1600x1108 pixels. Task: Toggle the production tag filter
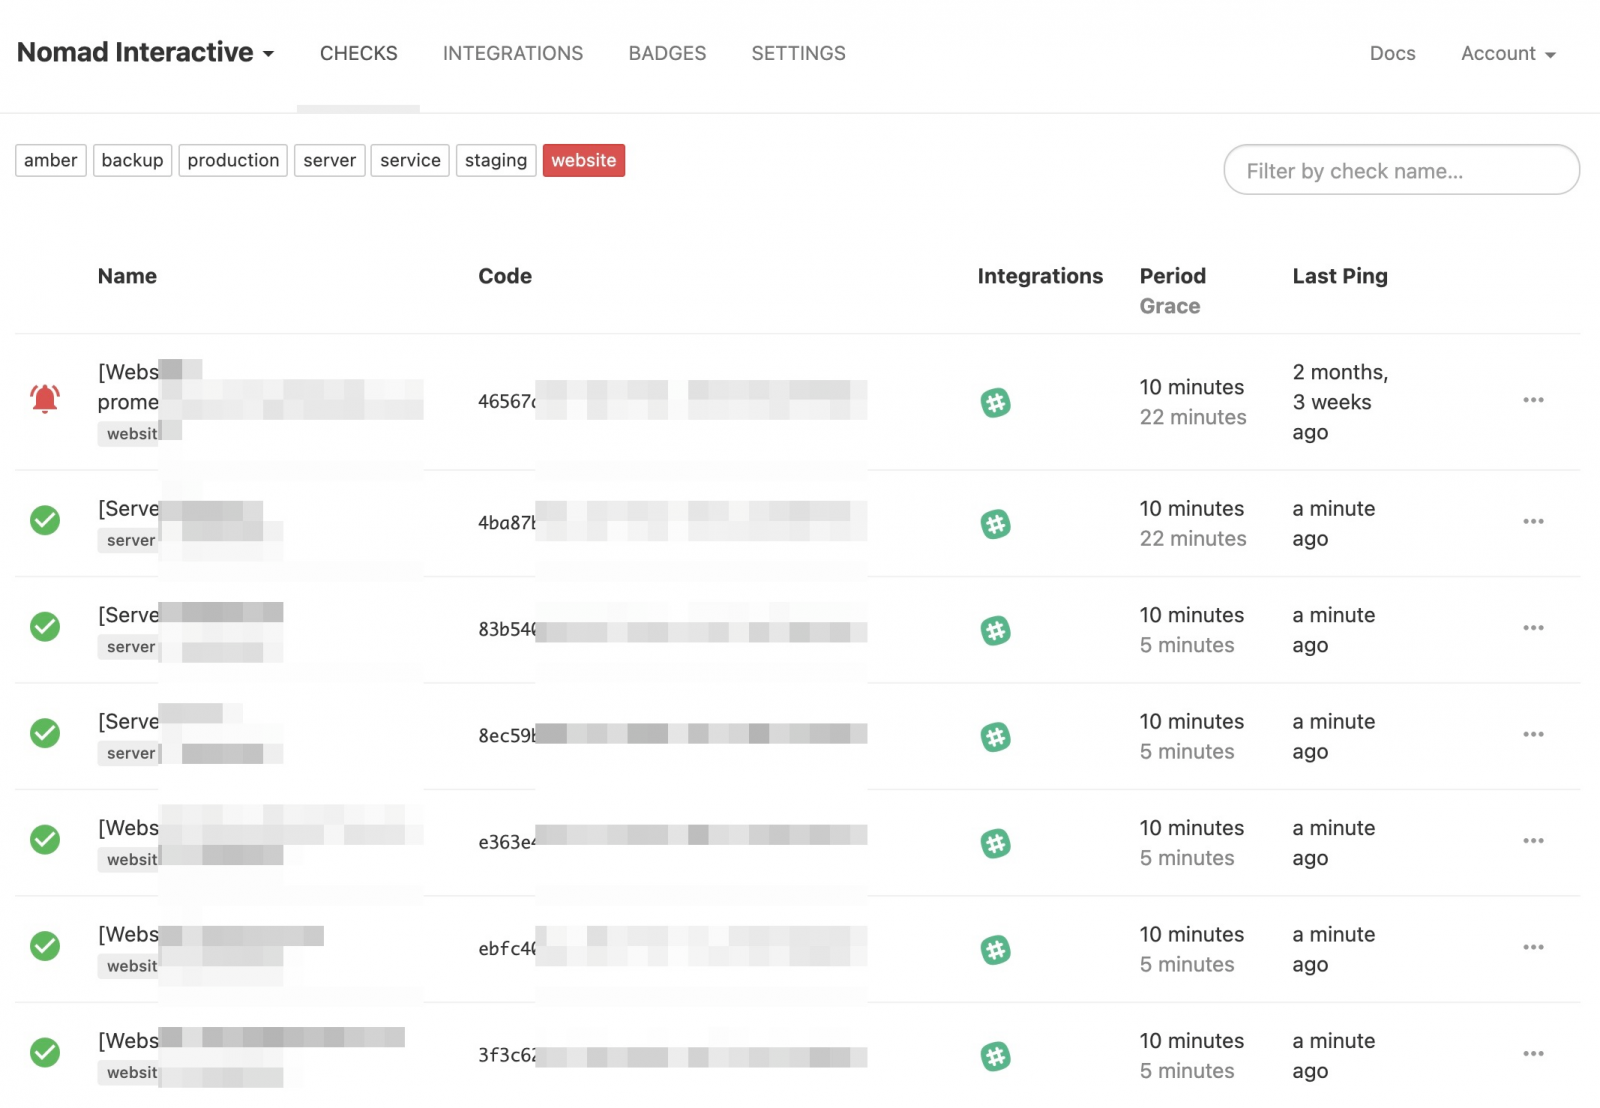click(x=233, y=161)
